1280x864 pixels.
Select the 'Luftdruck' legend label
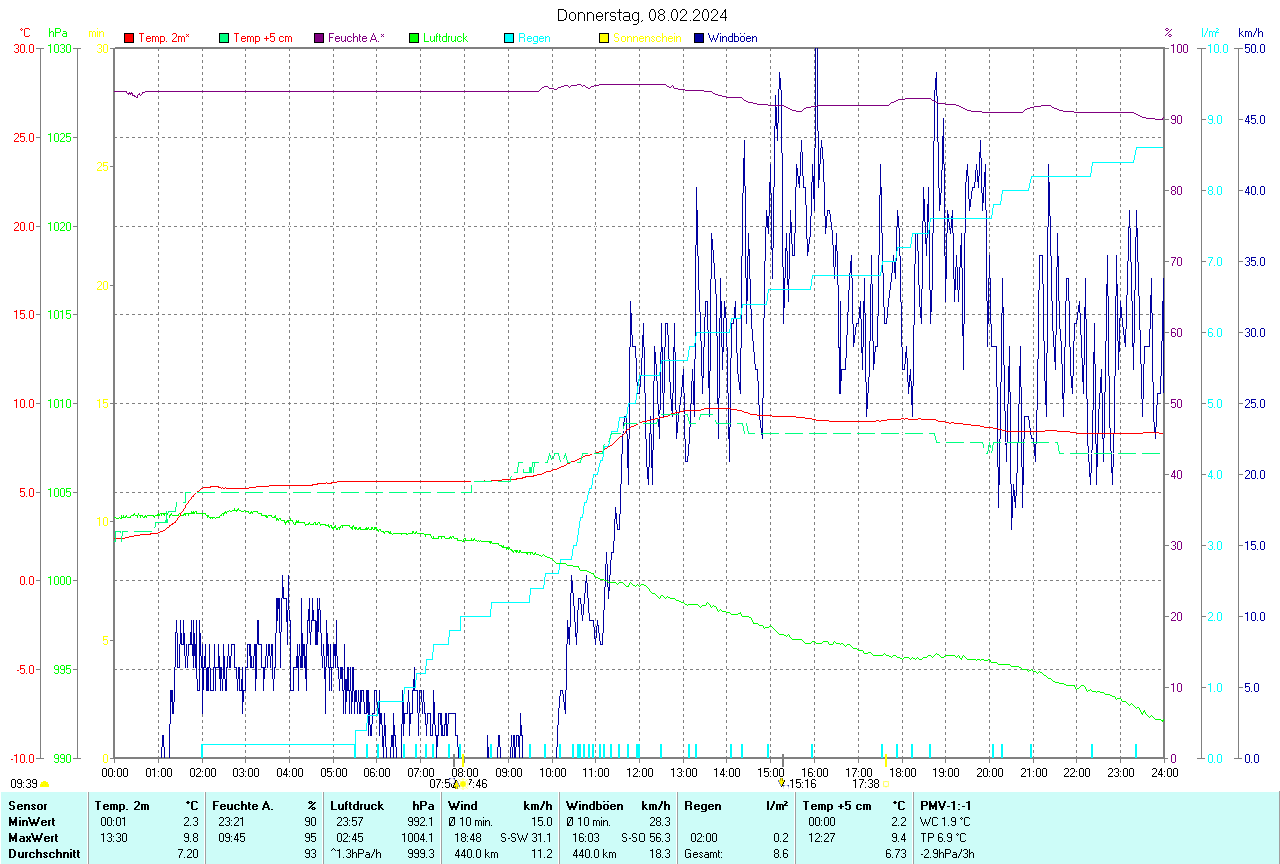[445, 38]
